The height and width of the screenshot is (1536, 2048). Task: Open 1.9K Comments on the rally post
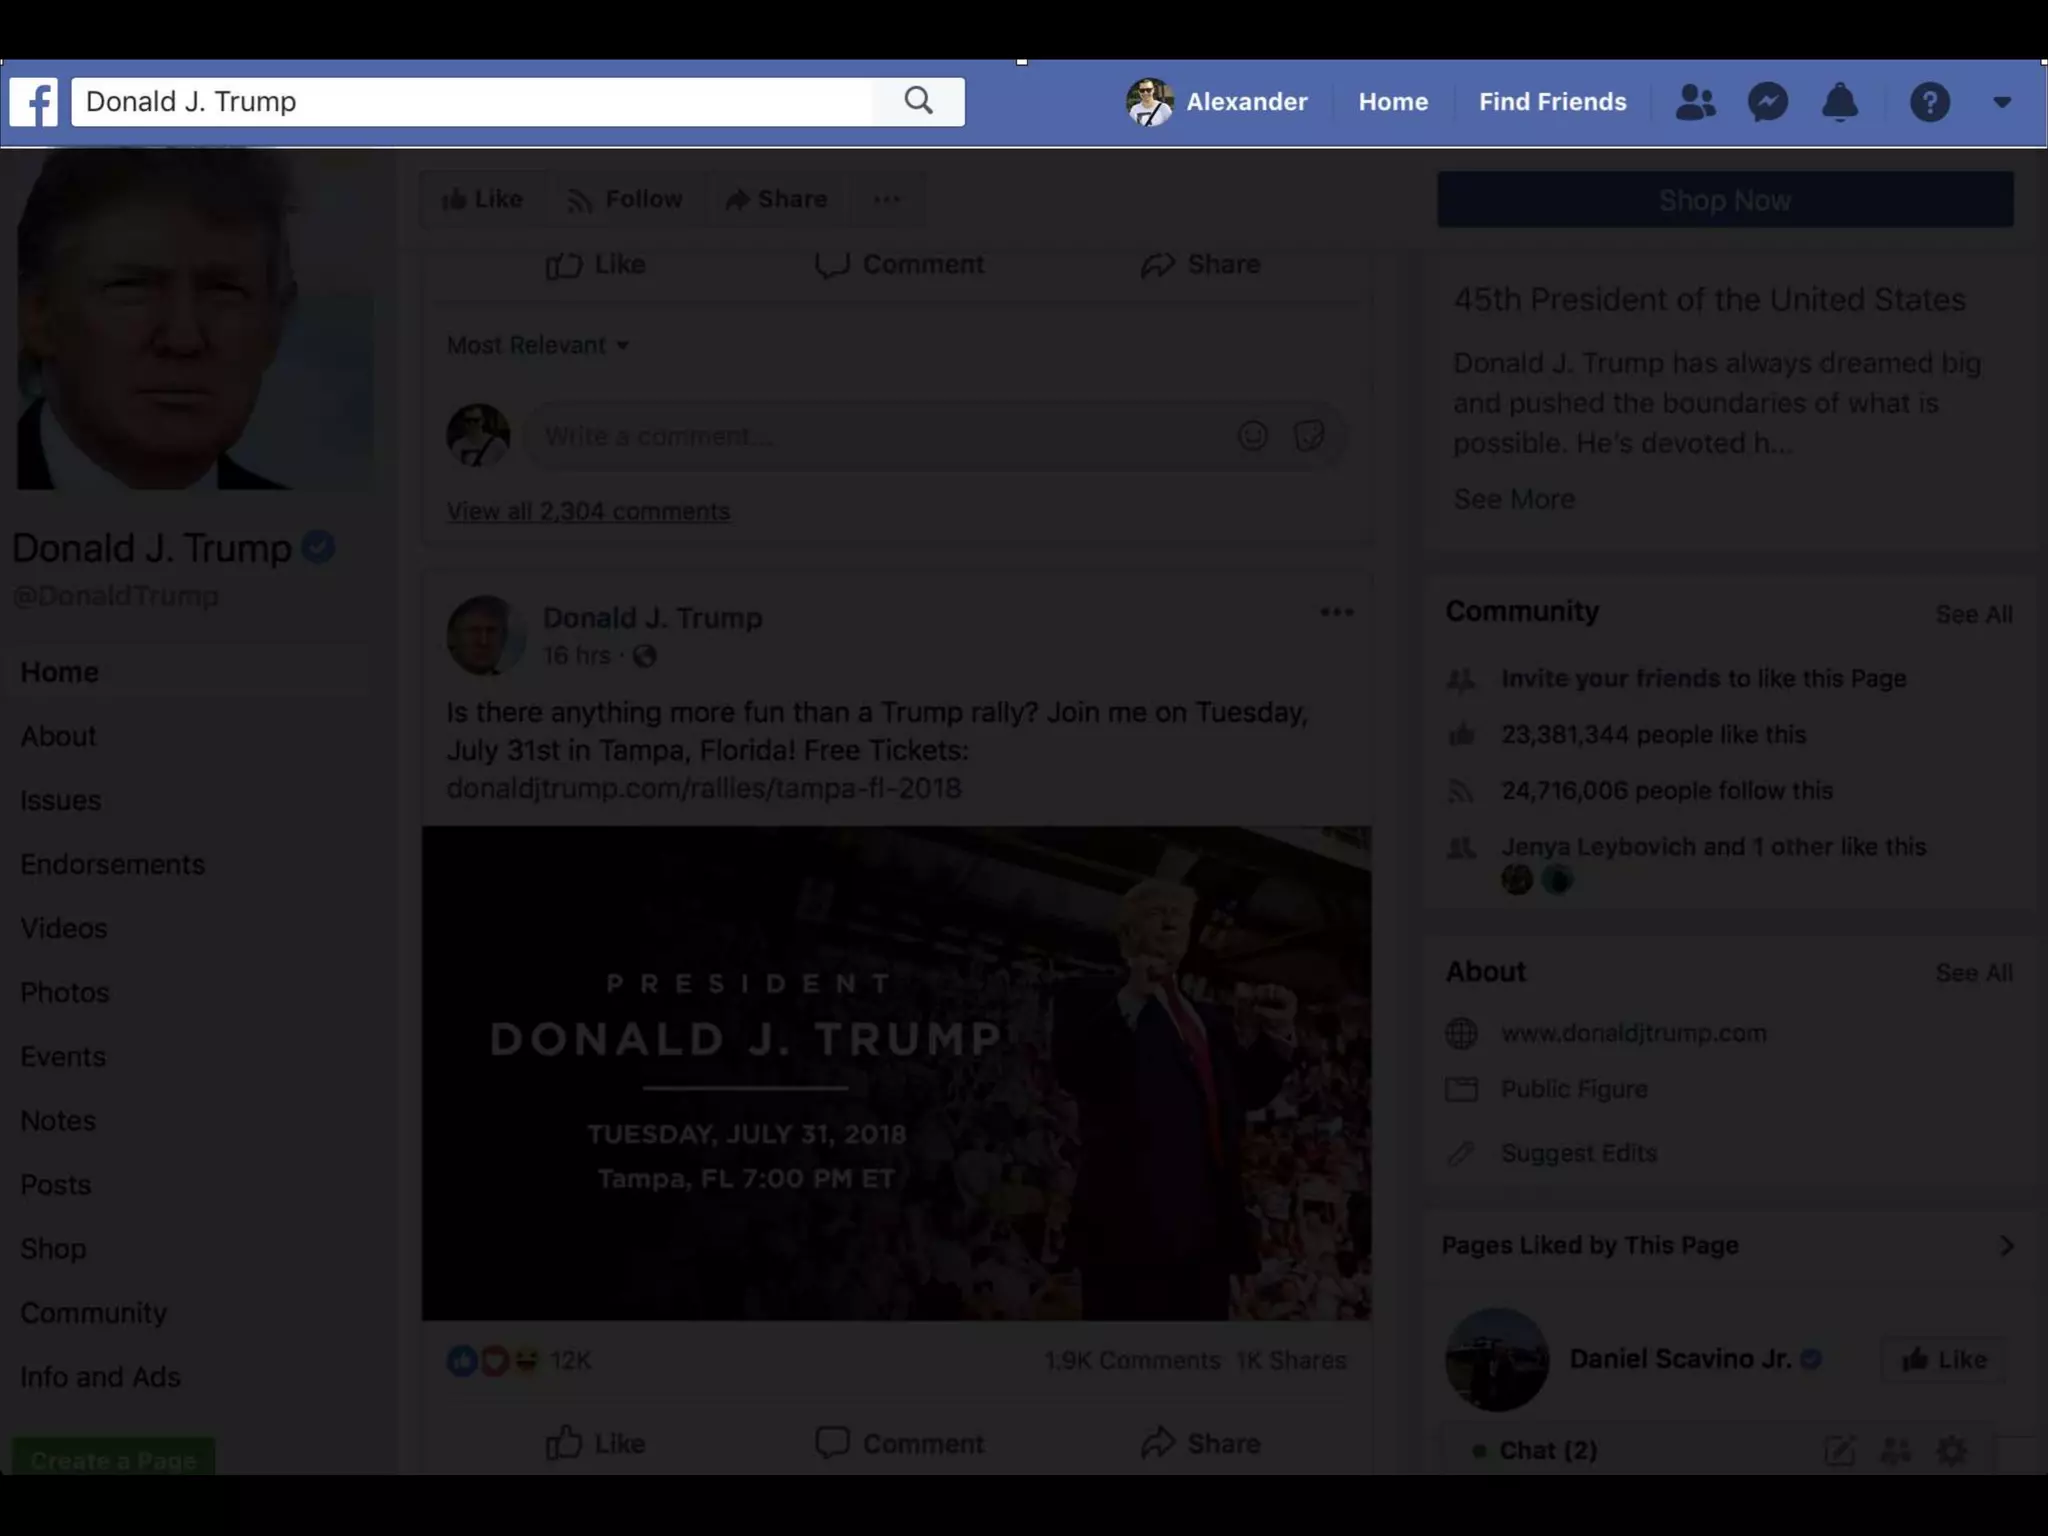click(x=1132, y=1361)
